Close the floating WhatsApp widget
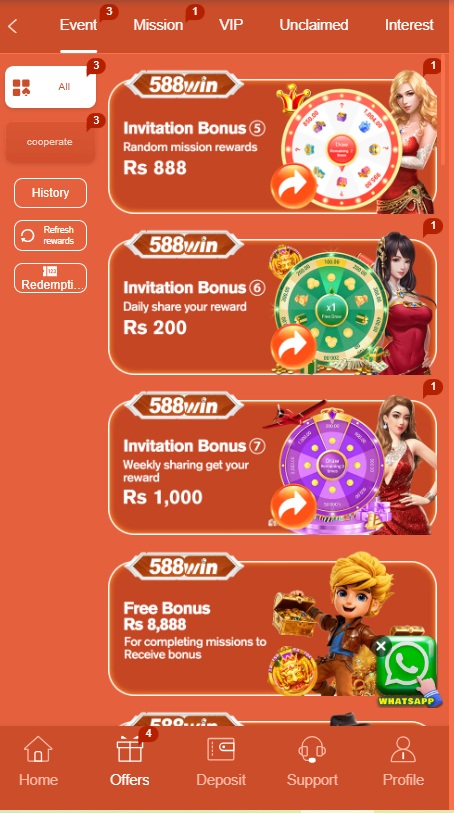 (381, 646)
